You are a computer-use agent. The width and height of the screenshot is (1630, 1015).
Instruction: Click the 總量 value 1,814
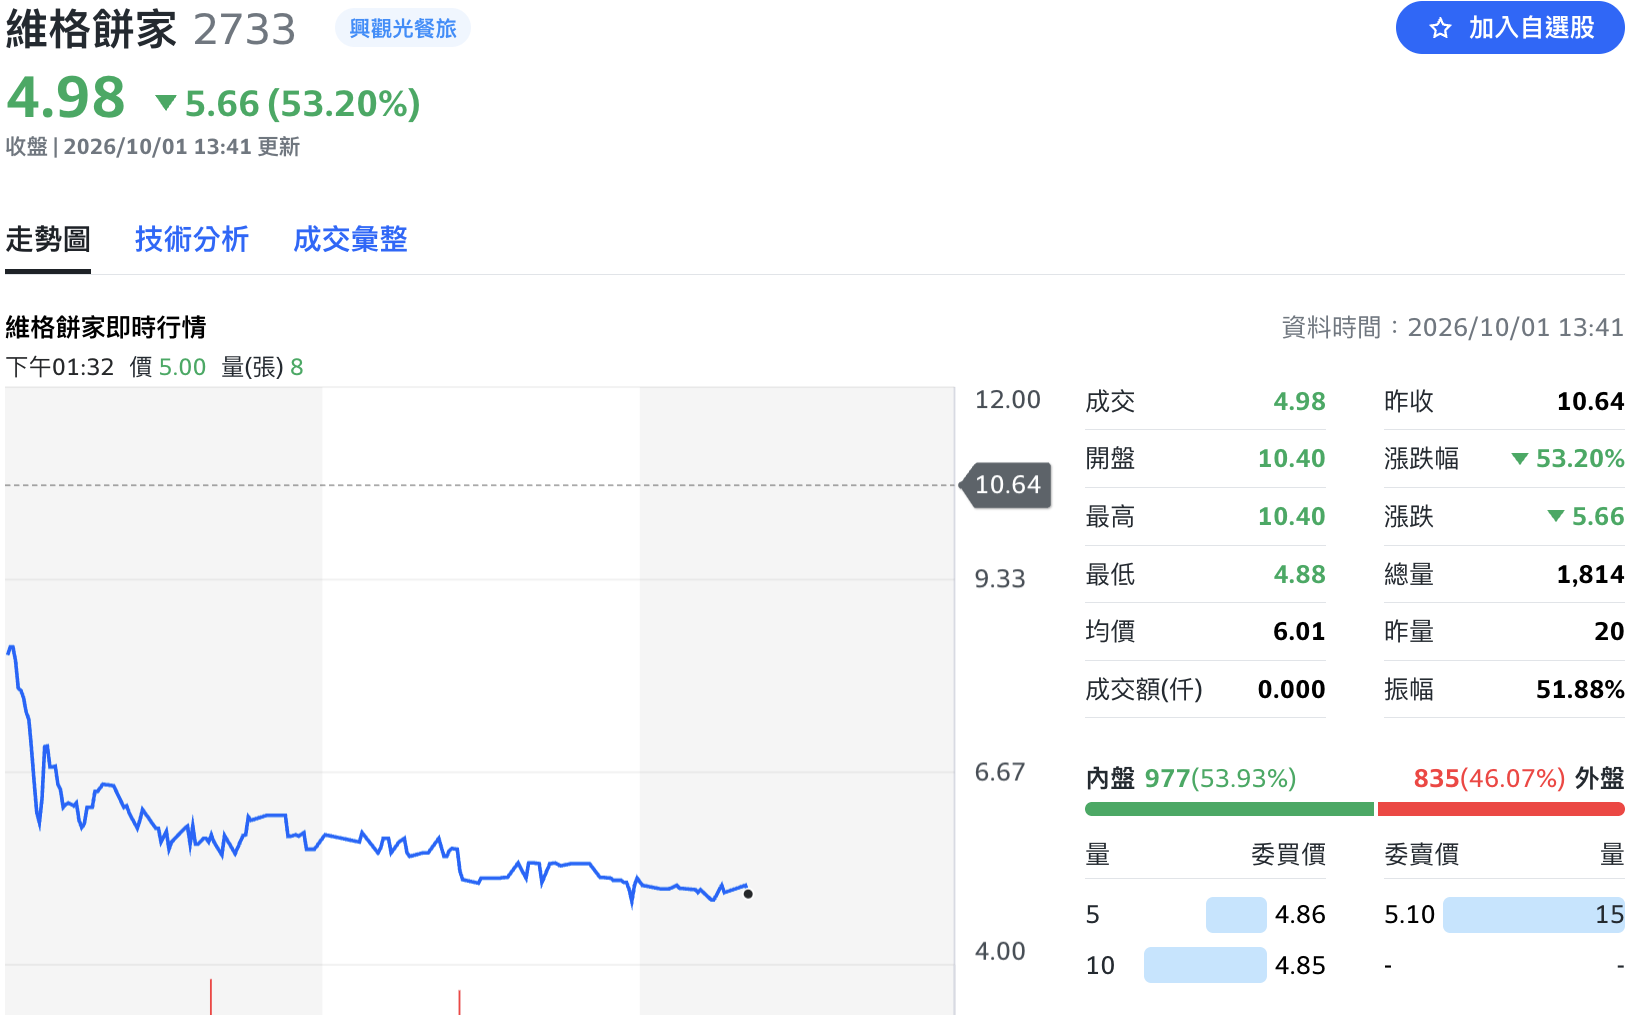tap(1590, 575)
